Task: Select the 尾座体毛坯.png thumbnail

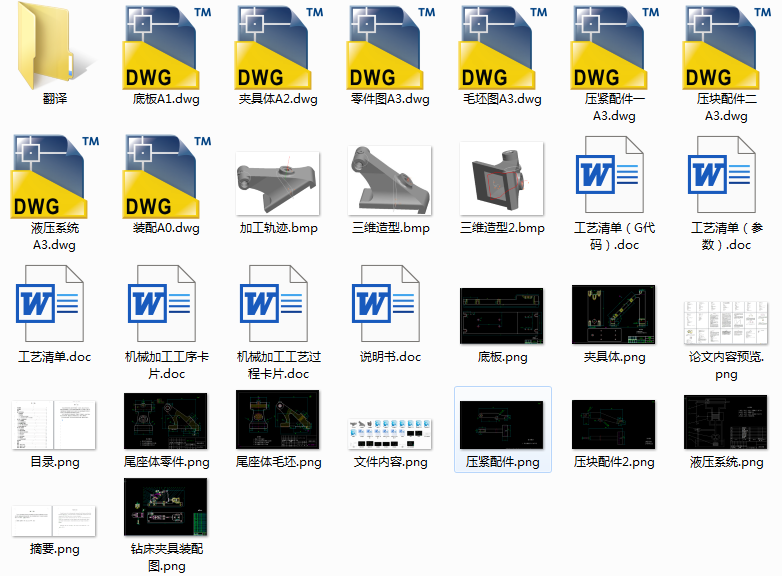Action: [x=278, y=420]
